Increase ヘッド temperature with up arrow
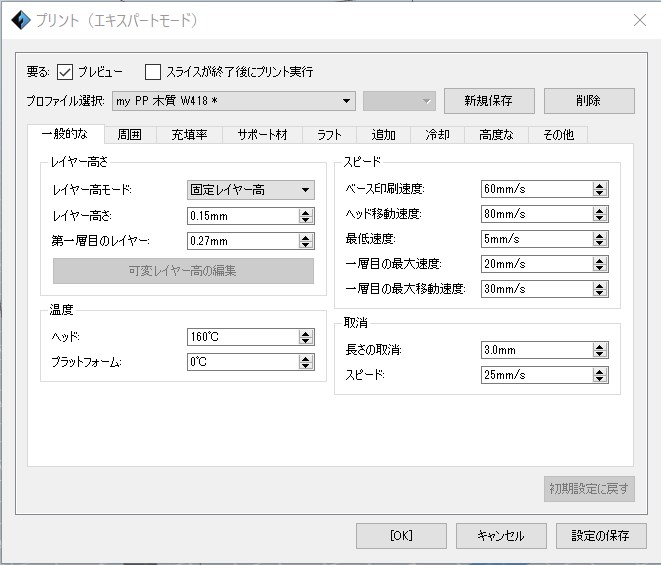Screen dimensions: 661x565 tap(306, 333)
